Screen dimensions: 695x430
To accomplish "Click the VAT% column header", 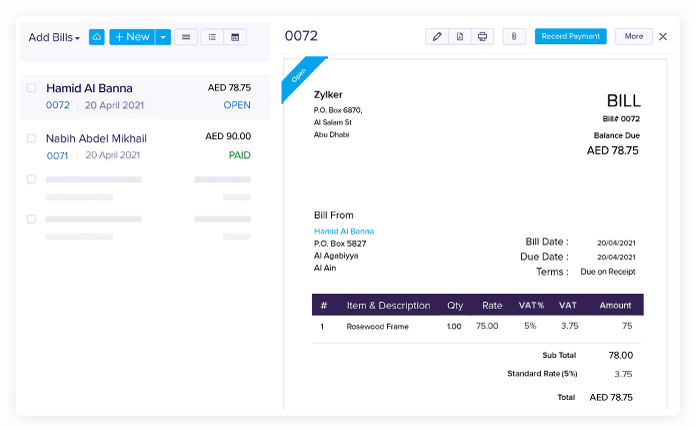I will click(x=531, y=305).
